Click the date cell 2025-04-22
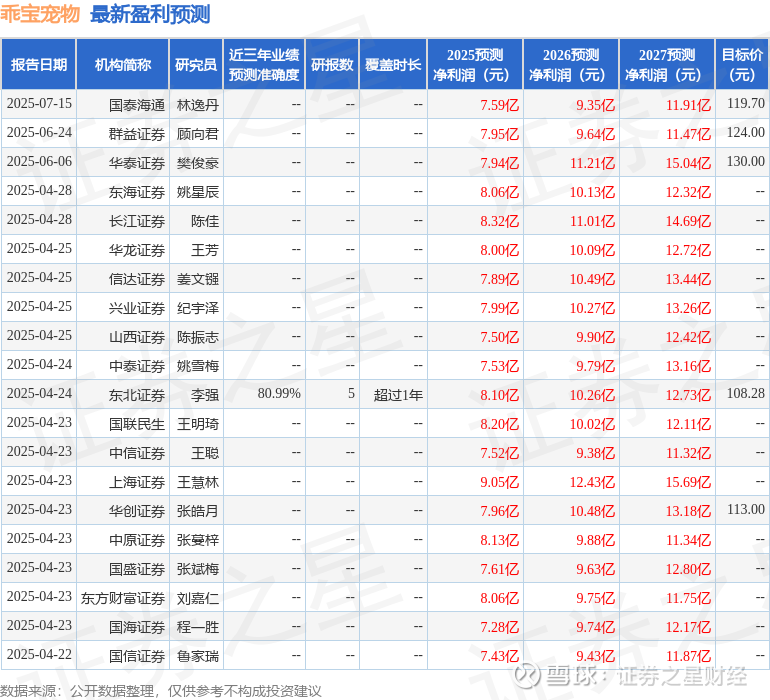 click(x=39, y=654)
